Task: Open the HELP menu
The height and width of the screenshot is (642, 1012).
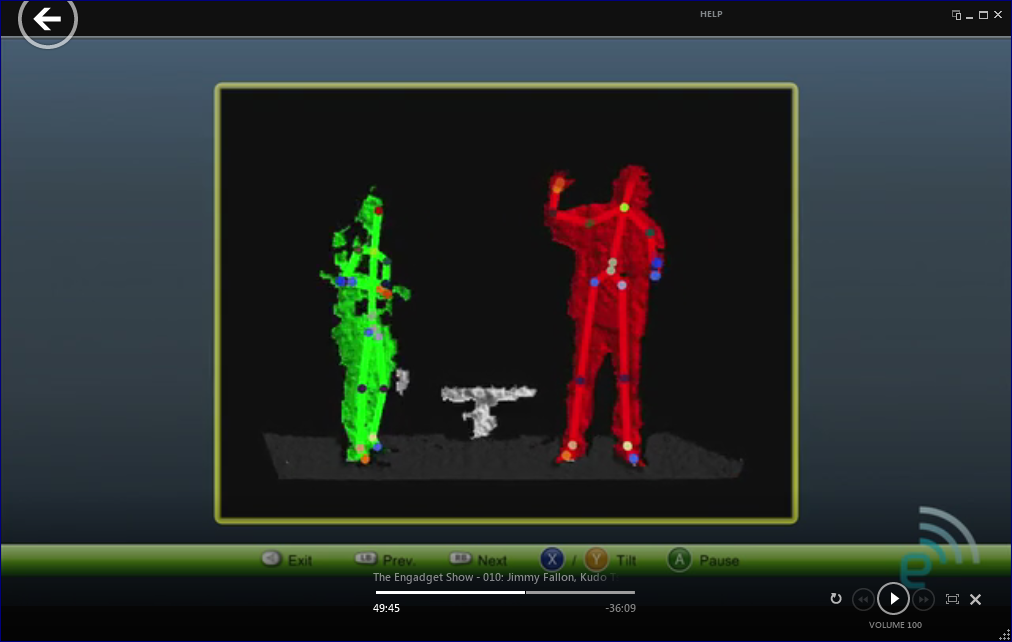Action: 711,14
